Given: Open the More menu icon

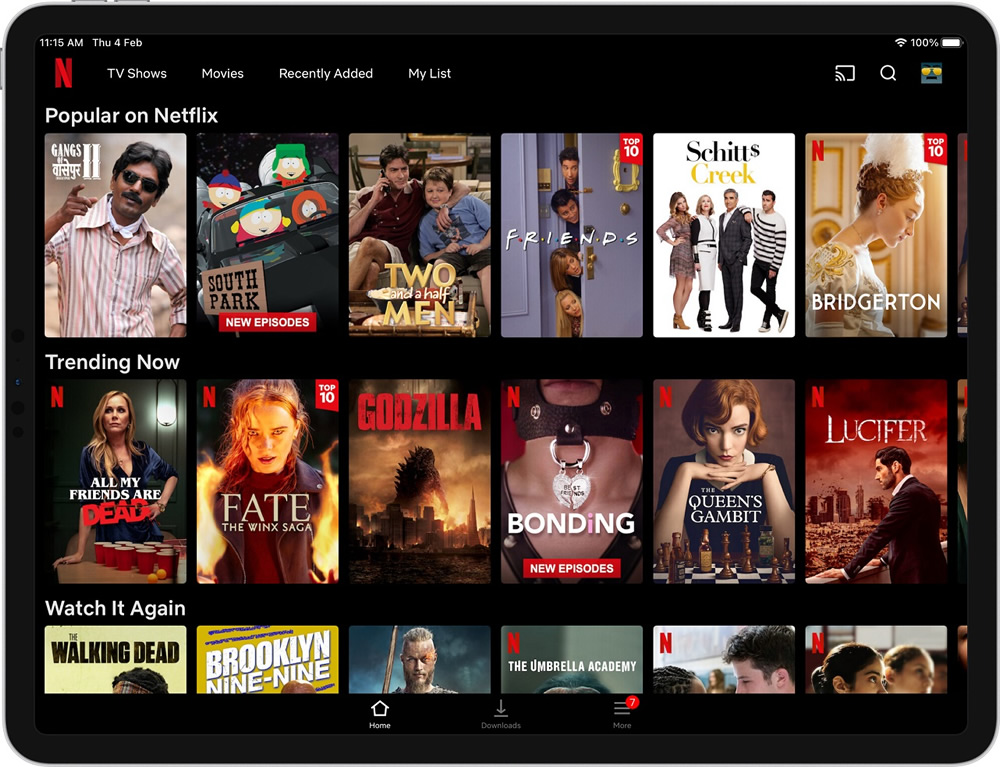Looking at the screenshot, I should pos(621,709).
